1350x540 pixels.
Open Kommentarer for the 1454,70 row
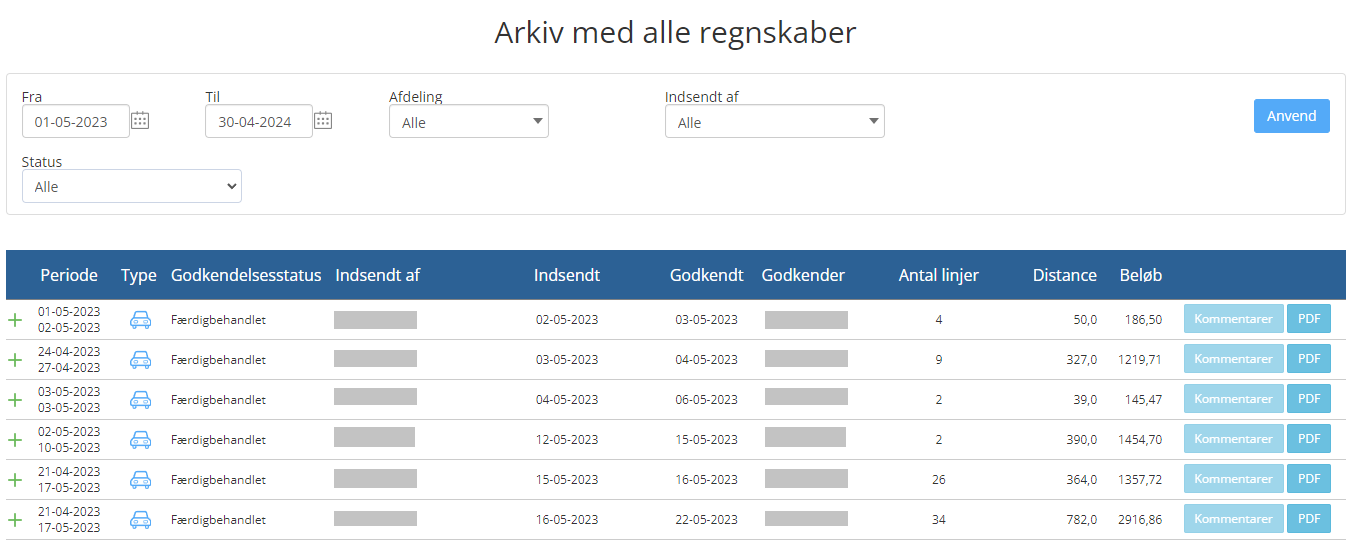tap(1234, 439)
